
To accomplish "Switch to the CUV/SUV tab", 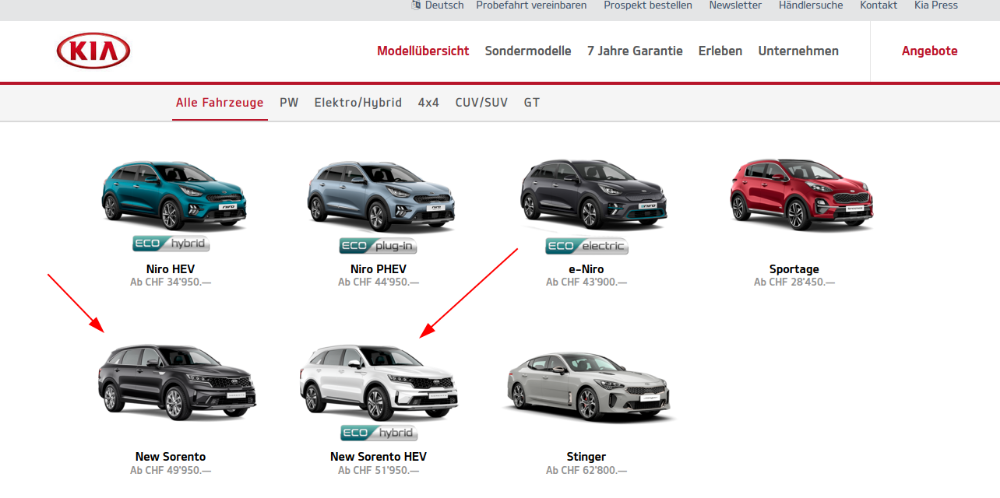I will pyautogui.click(x=482, y=103).
